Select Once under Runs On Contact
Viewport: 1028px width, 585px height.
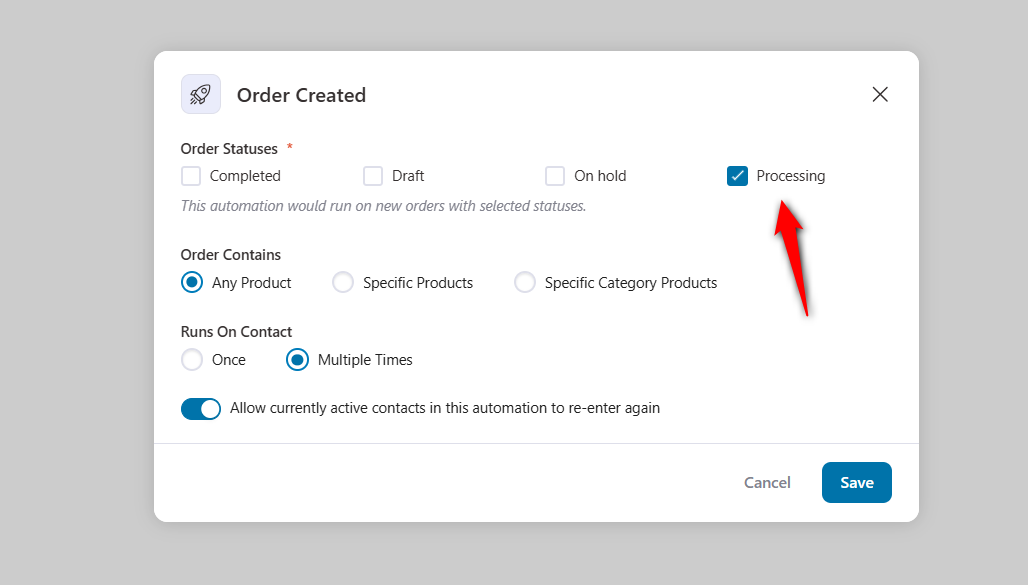point(191,359)
